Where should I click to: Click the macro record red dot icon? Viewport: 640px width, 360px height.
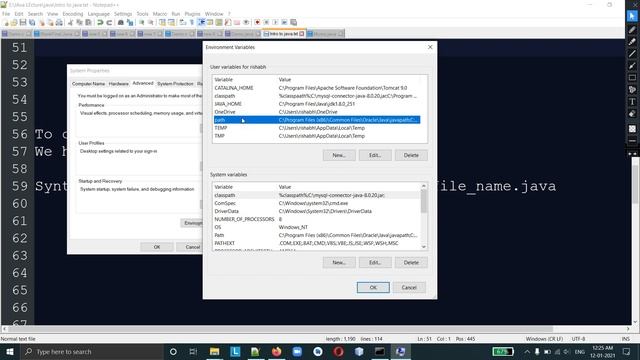point(257,22)
